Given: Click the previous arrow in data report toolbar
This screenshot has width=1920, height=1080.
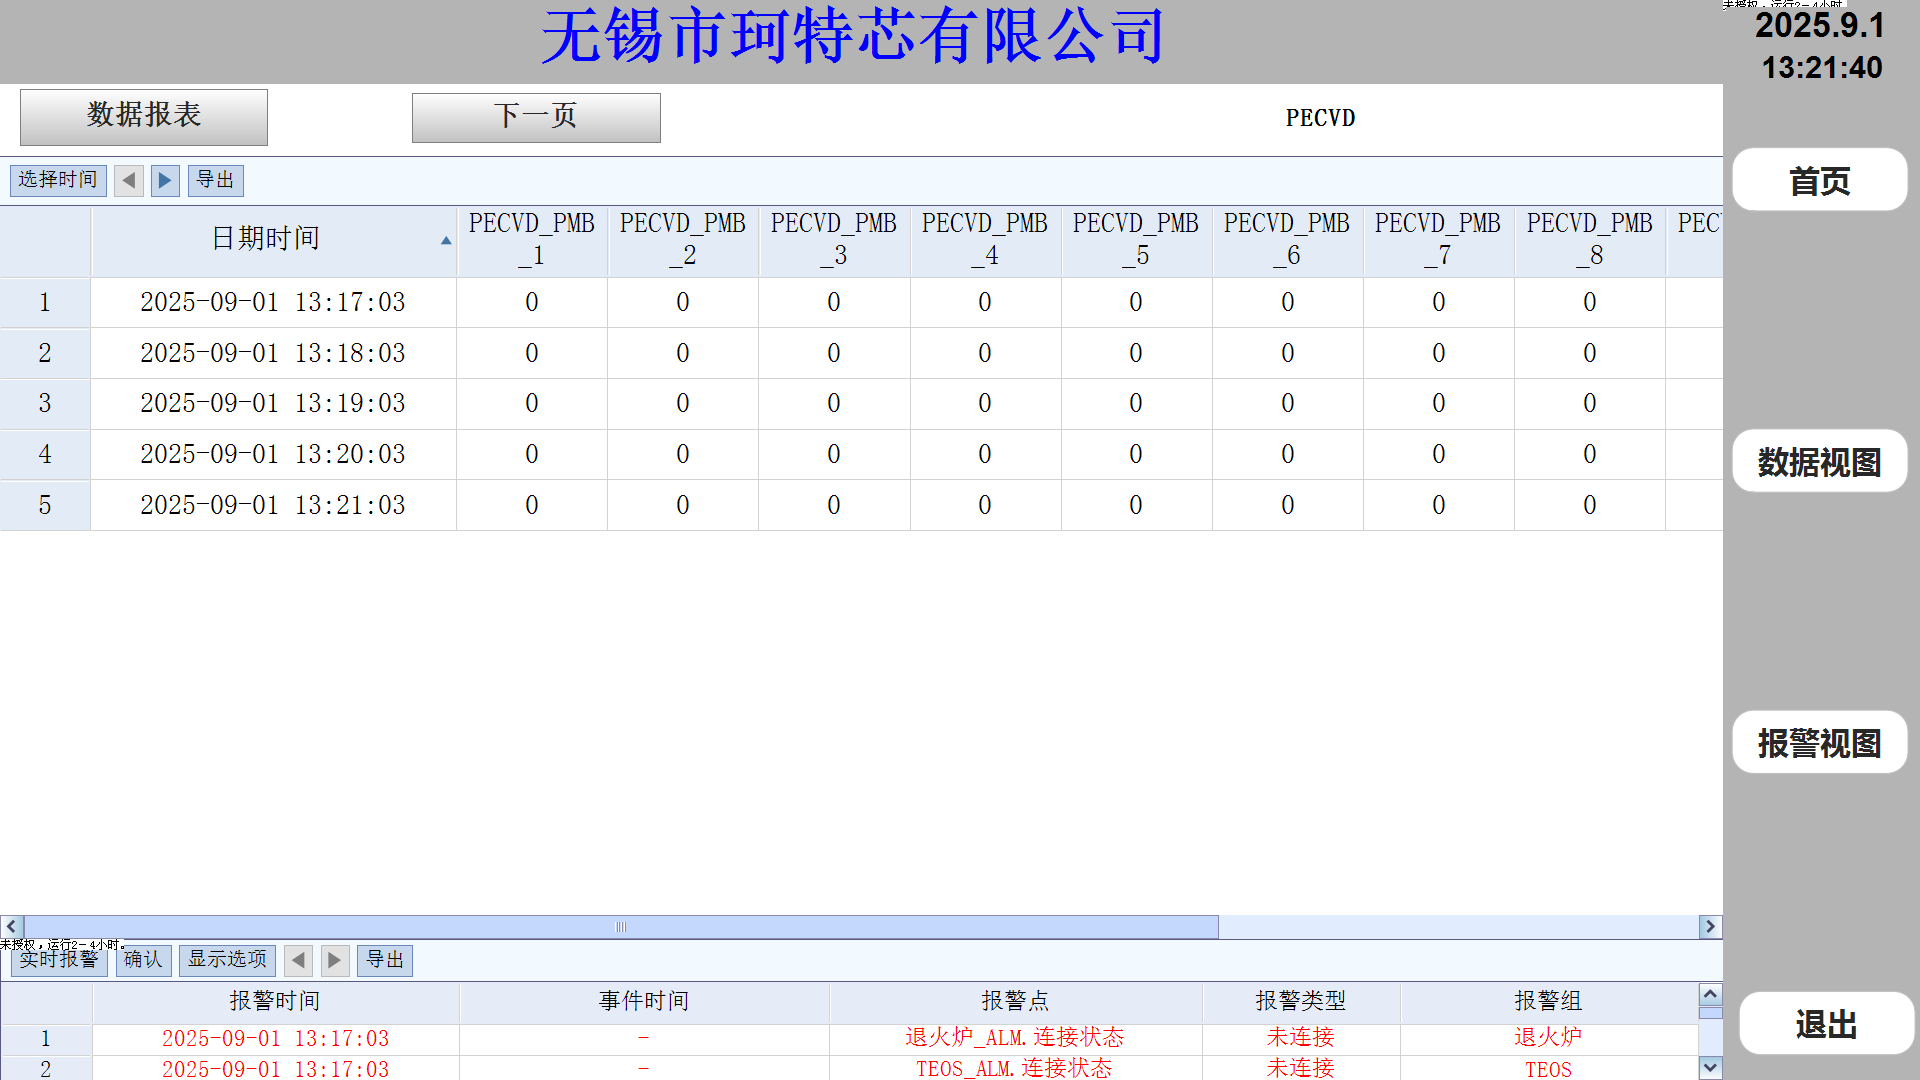Looking at the screenshot, I should (129, 181).
